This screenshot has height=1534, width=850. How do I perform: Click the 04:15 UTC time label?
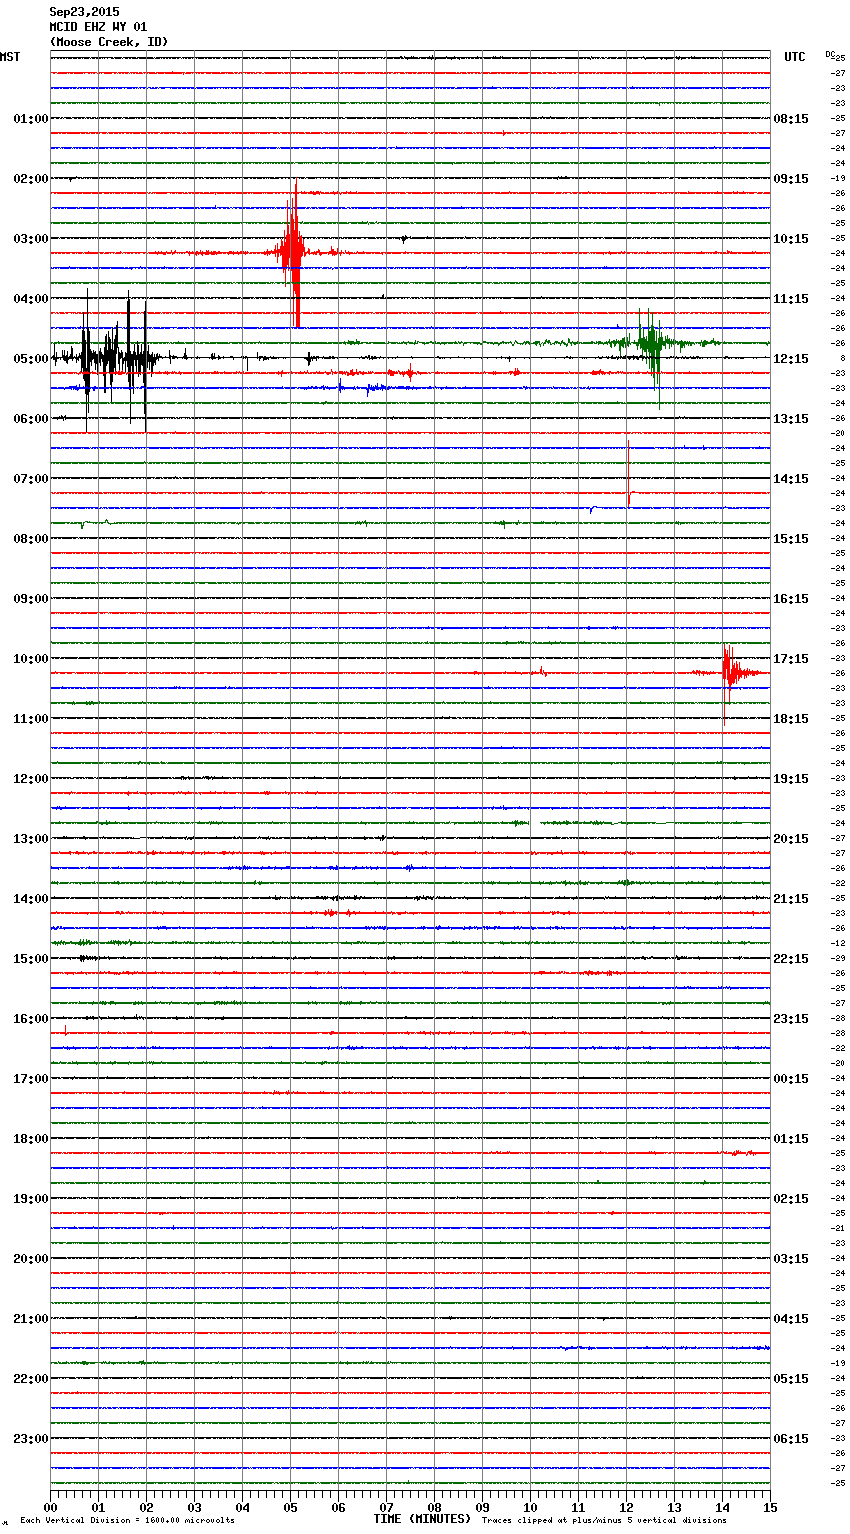pos(791,1318)
